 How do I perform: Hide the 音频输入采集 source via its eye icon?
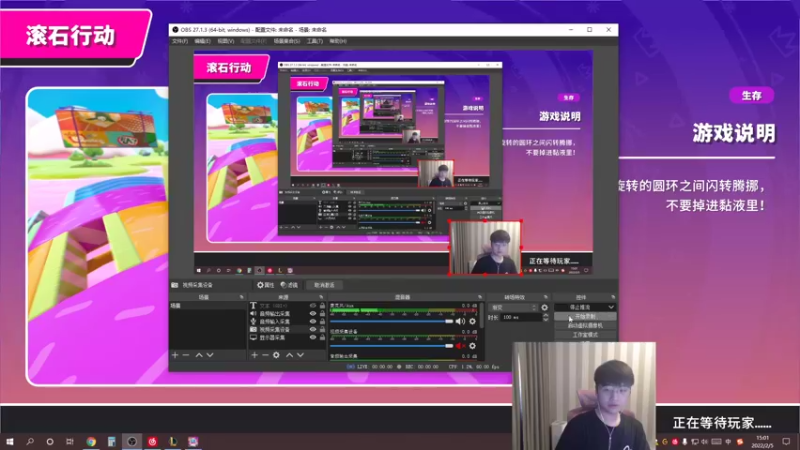click(x=313, y=321)
